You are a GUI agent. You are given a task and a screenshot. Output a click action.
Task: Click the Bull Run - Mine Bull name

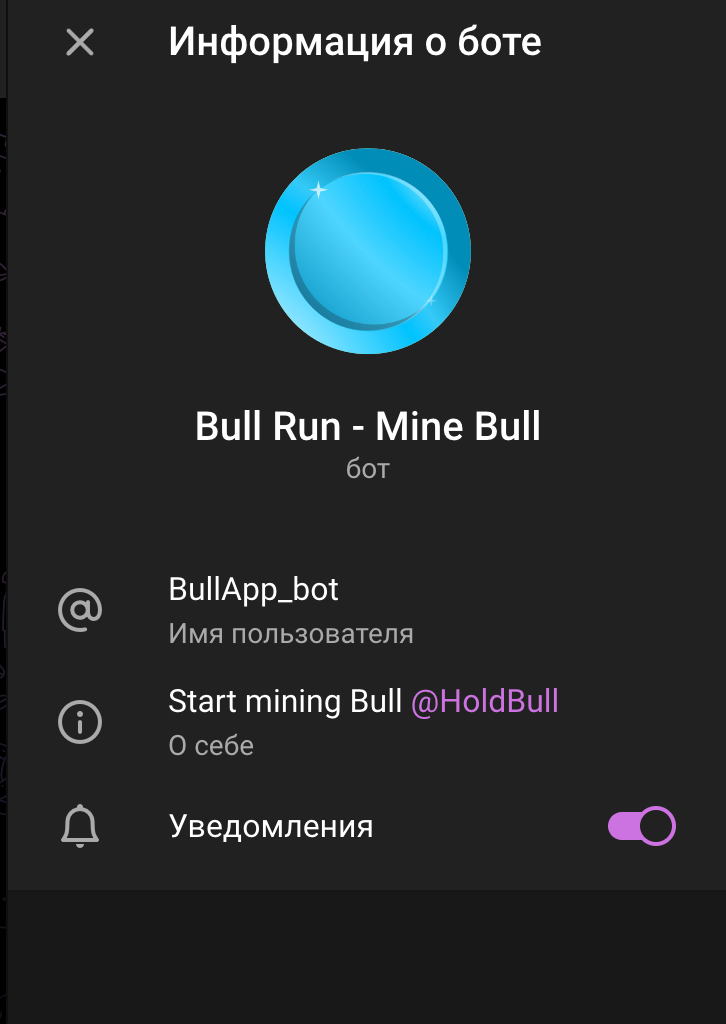tap(368, 426)
